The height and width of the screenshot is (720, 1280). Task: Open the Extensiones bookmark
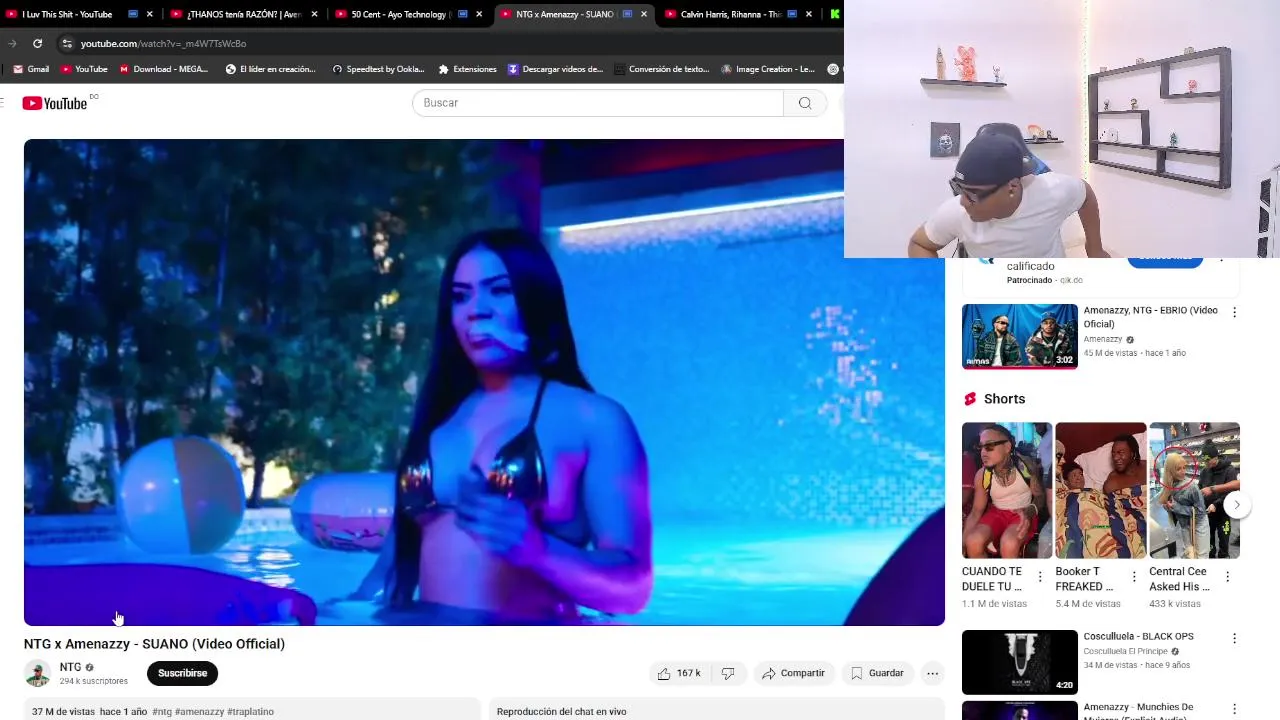(x=467, y=69)
